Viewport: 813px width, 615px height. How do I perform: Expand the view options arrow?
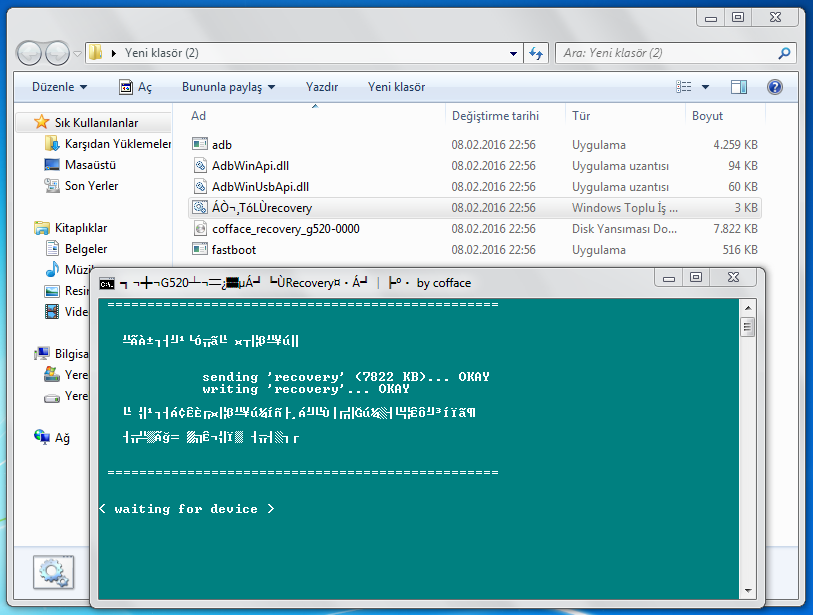705,87
